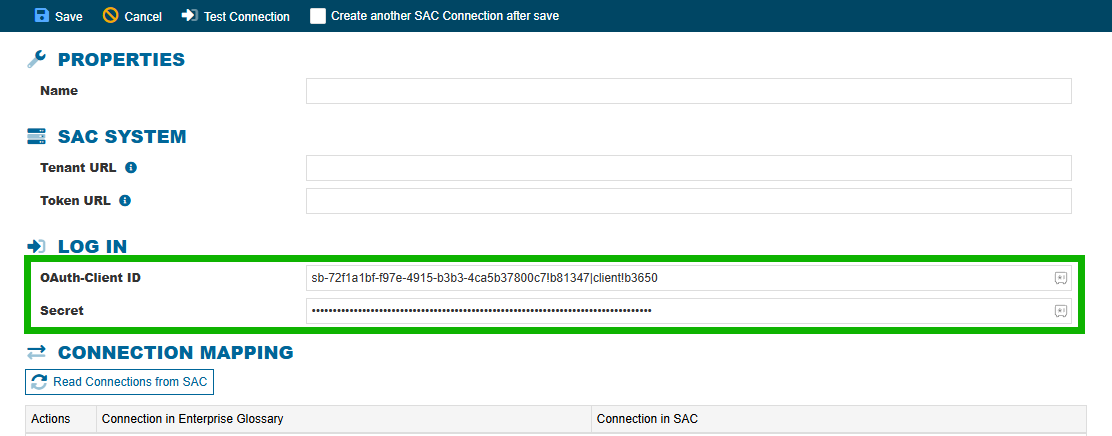Click the refresh icon for Read Connections
Image resolution: width=1112 pixels, height=436 pixels.
click(39, 382)
